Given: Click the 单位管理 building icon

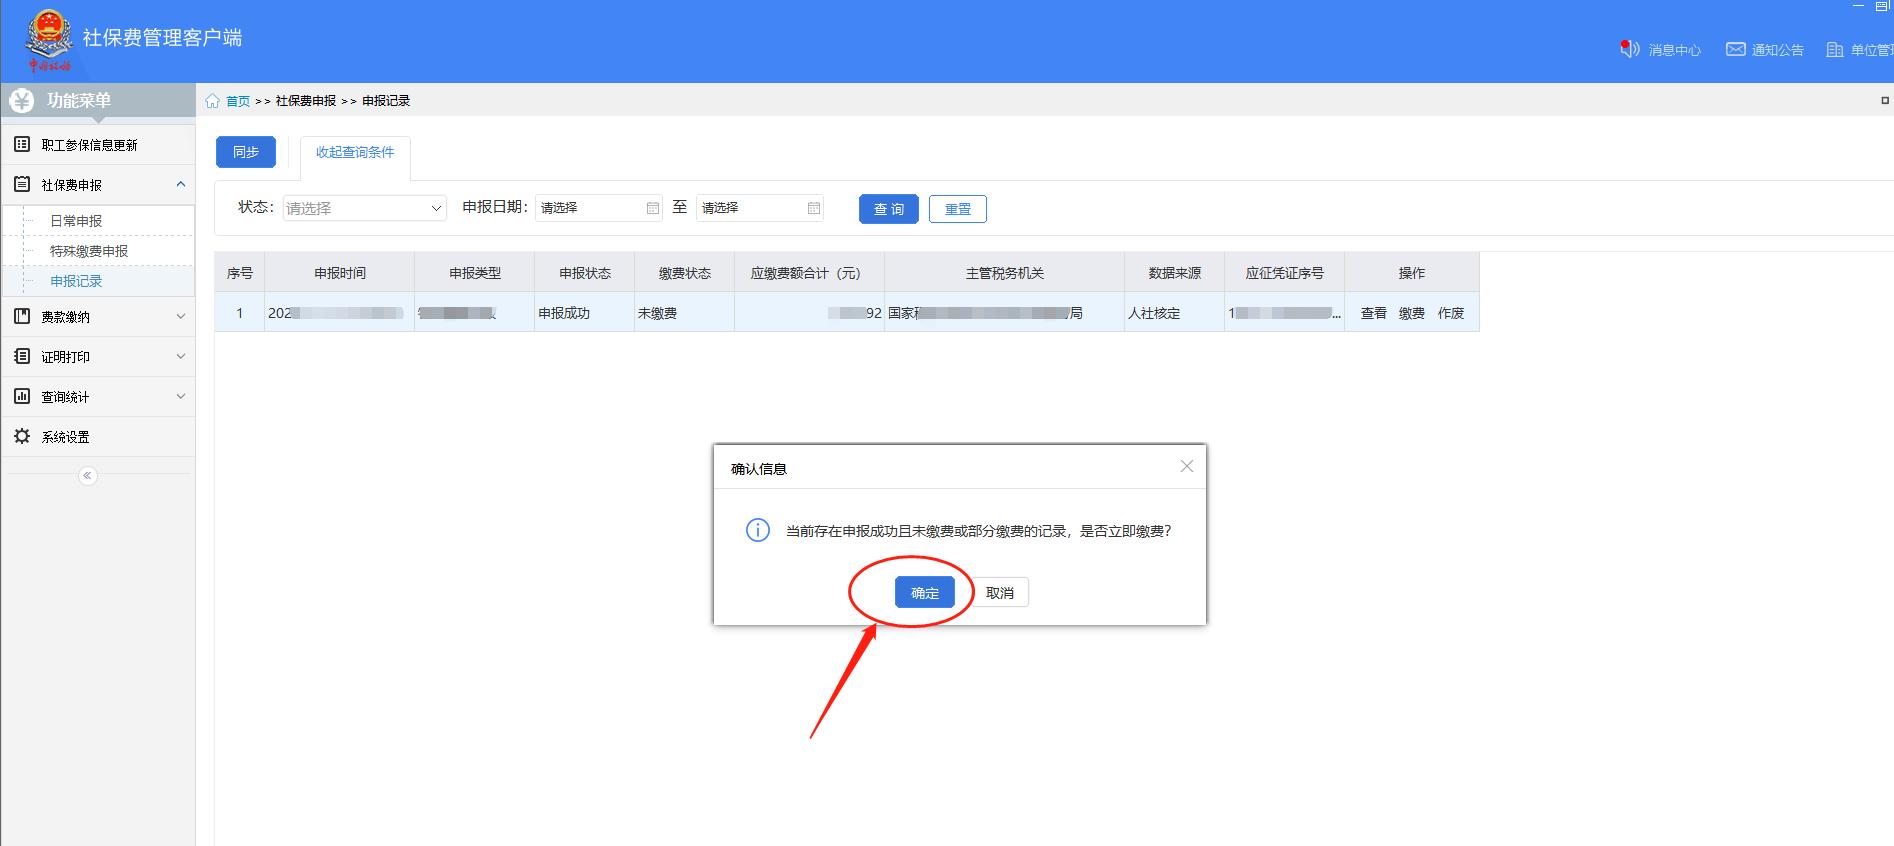Looking at the screenshot, I should click(x=1835, y=49).
